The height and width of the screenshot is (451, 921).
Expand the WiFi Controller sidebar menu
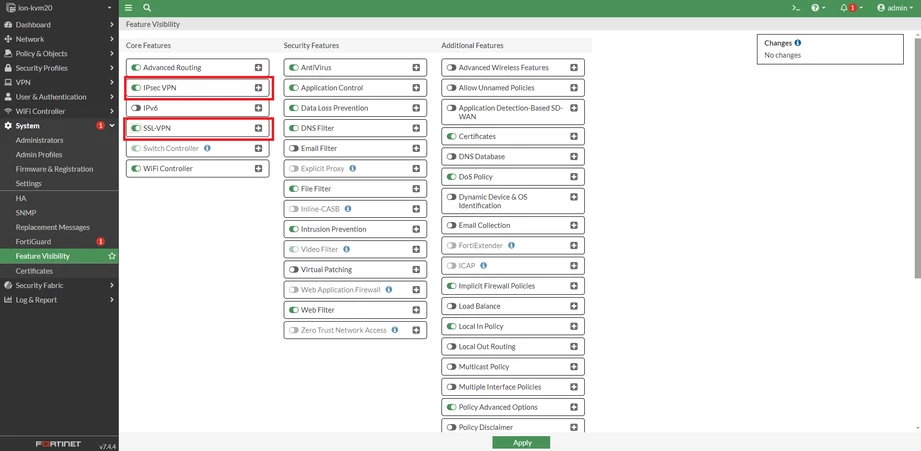(59, 111)
